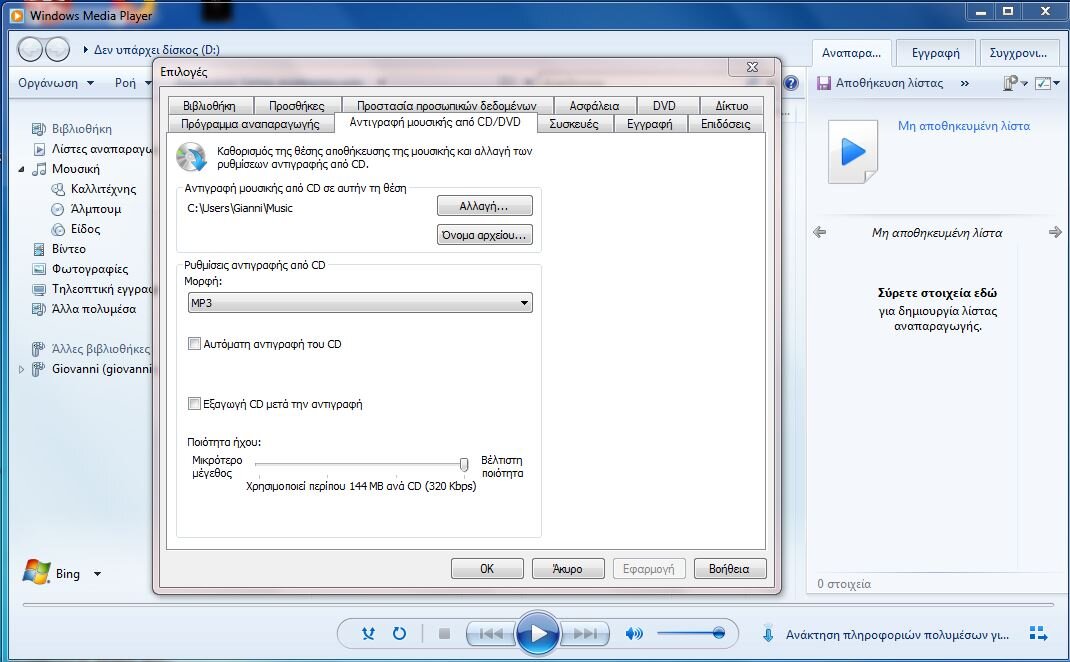This screenshot has height=662, width=1070.
Task: Adjust the Ποιότητα ήχου quality slider
Action: pos(464,465)
